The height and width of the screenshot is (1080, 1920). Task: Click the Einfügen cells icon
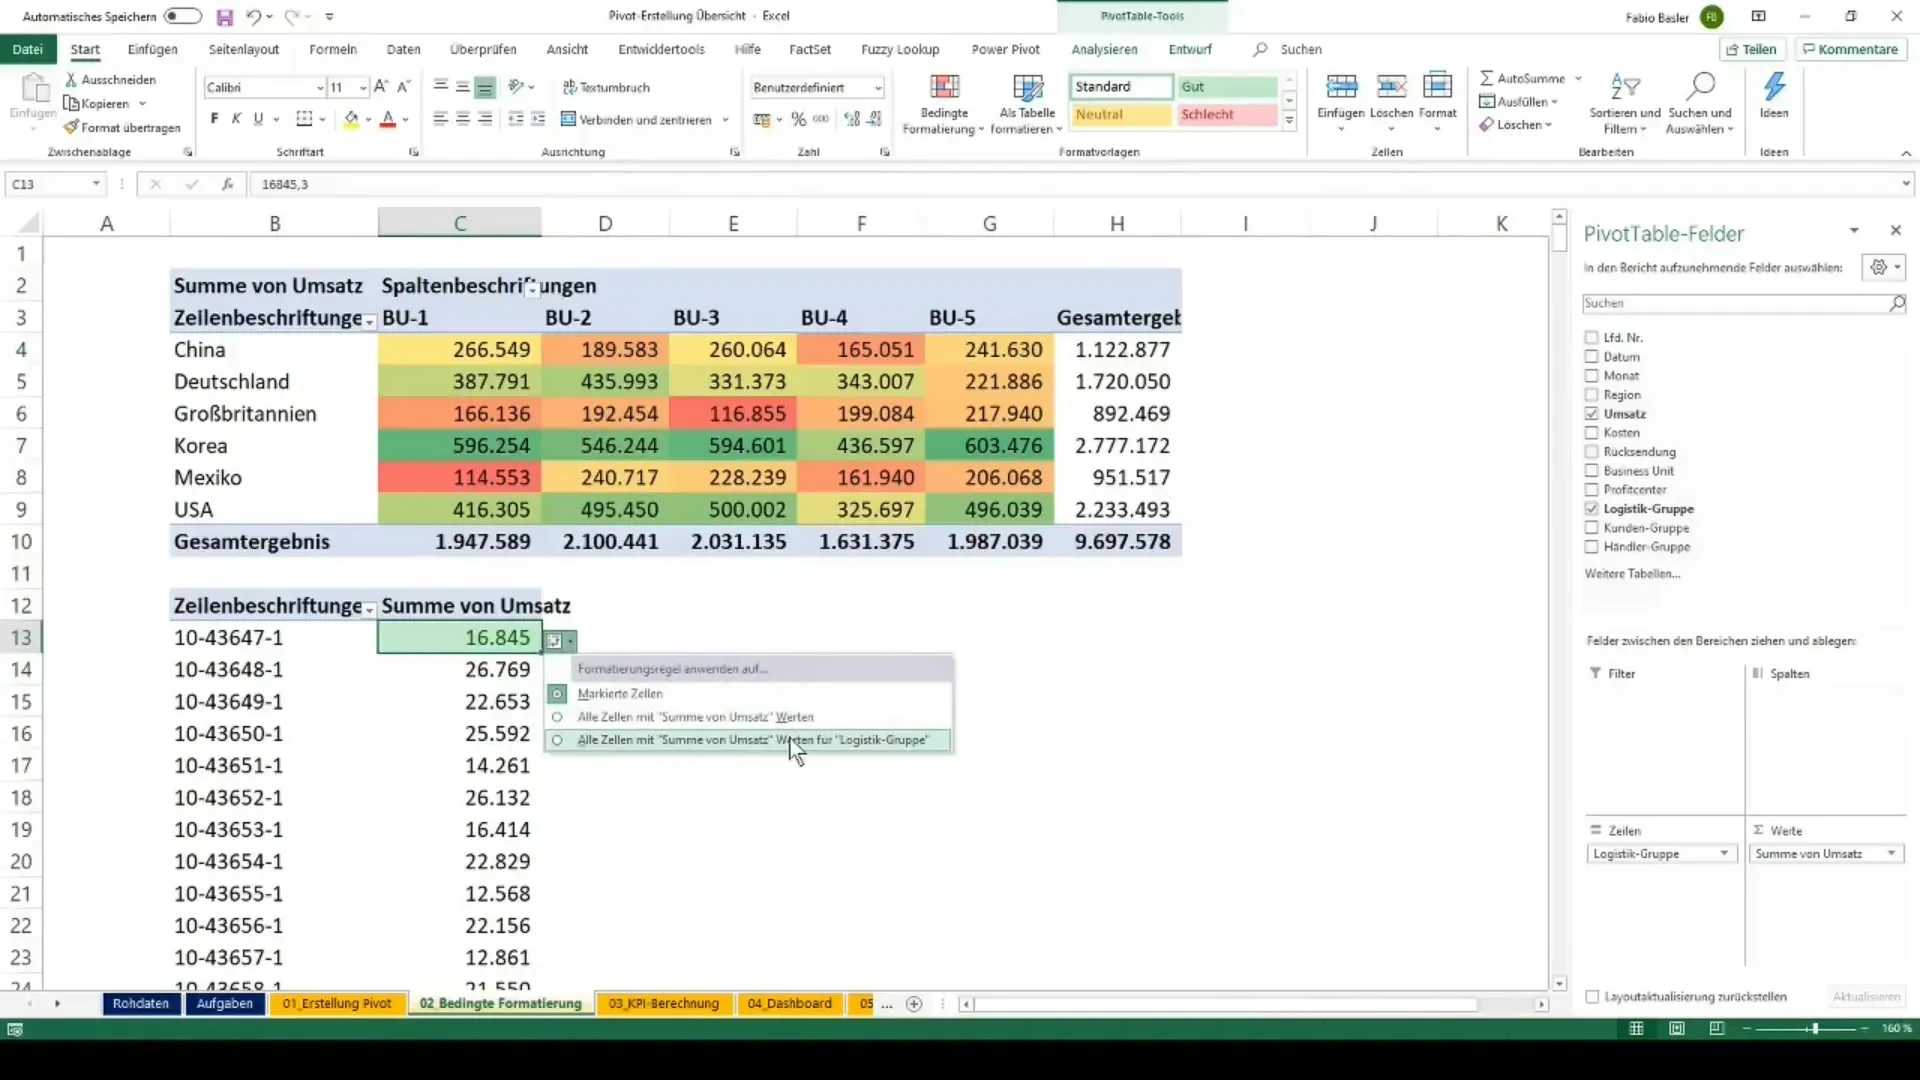(x=1341, y=87)
